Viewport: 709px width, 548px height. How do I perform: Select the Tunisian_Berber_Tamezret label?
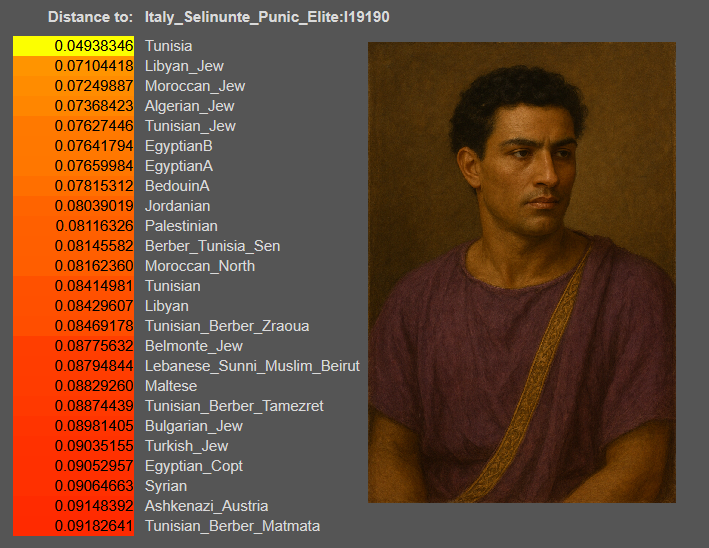[234, 406]
